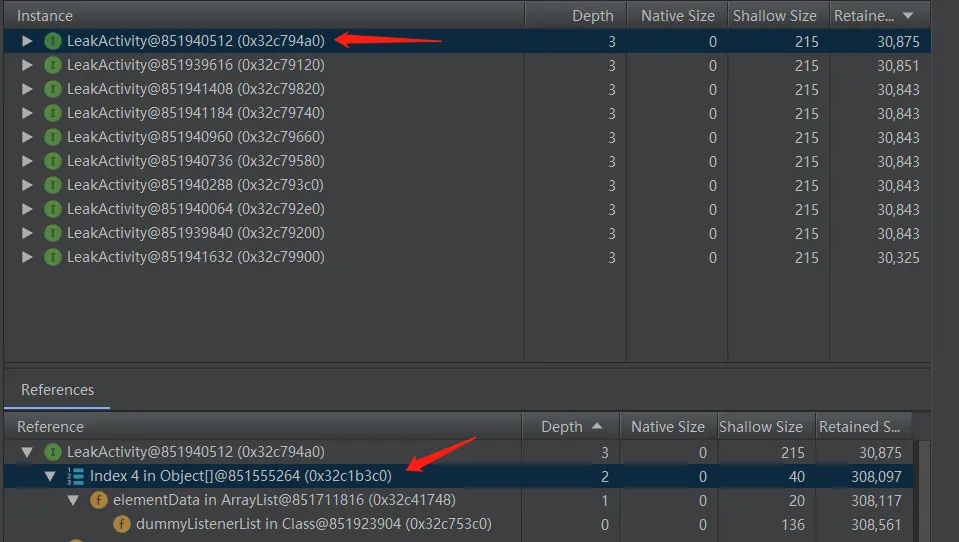Click instance icon of LeakActivity@851939840

pyautogui.click(x=53, y=233)
